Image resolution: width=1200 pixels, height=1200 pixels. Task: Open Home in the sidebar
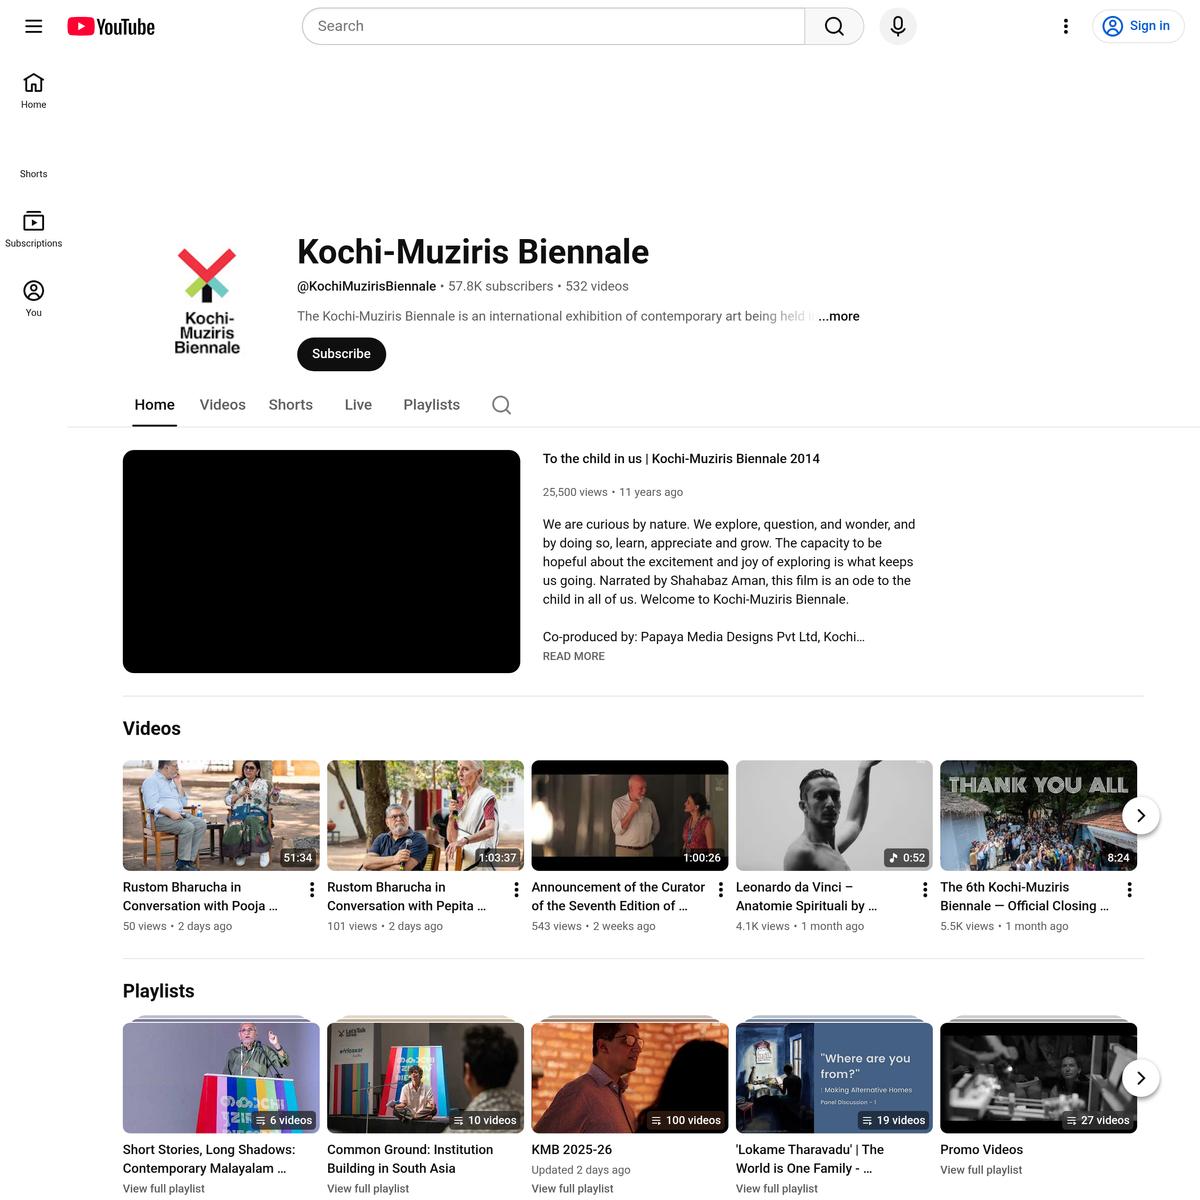coord(34,91)
